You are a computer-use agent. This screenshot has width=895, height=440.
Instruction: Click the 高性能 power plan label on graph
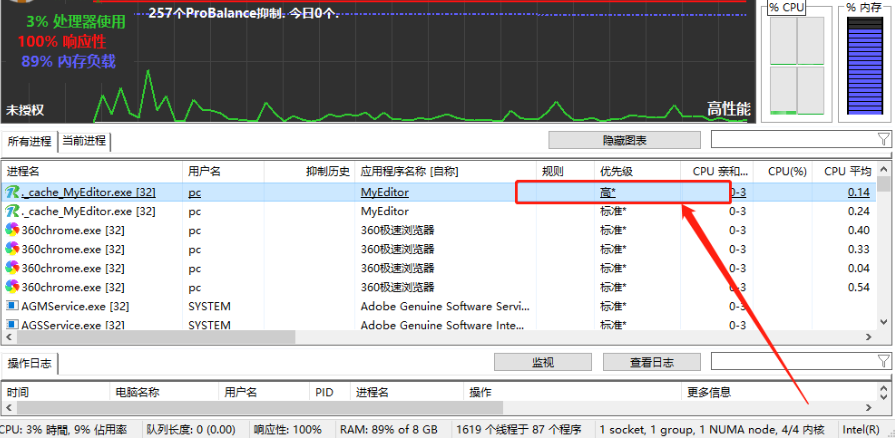pos(728,108)
